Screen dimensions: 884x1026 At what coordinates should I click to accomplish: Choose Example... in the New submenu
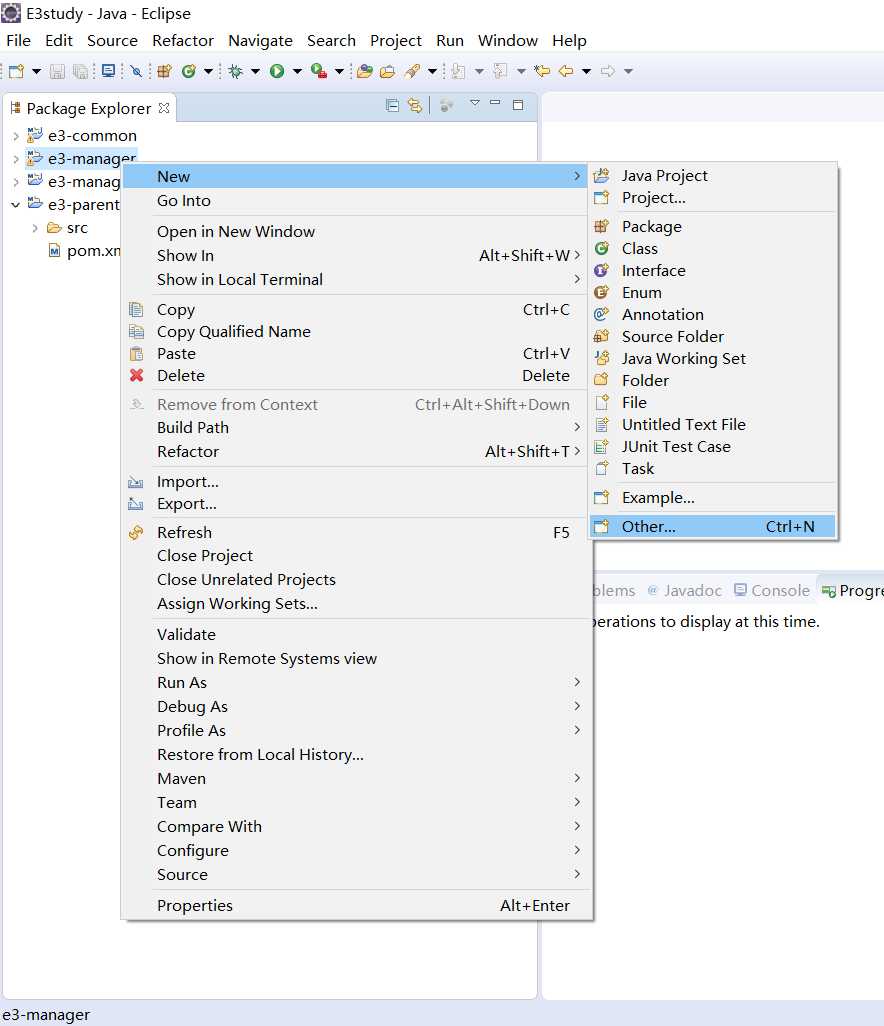click(713, 497)
